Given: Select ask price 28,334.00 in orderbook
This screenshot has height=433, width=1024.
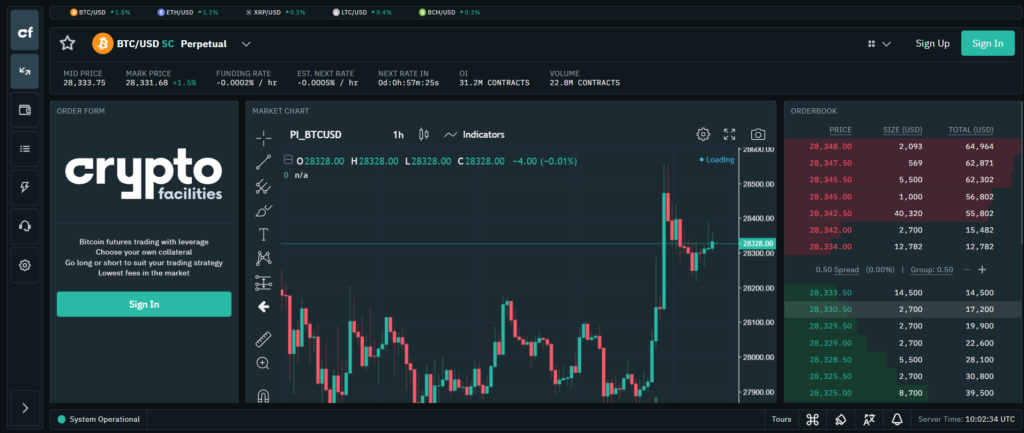Looking at the screenshot, I should pos(831,246).
